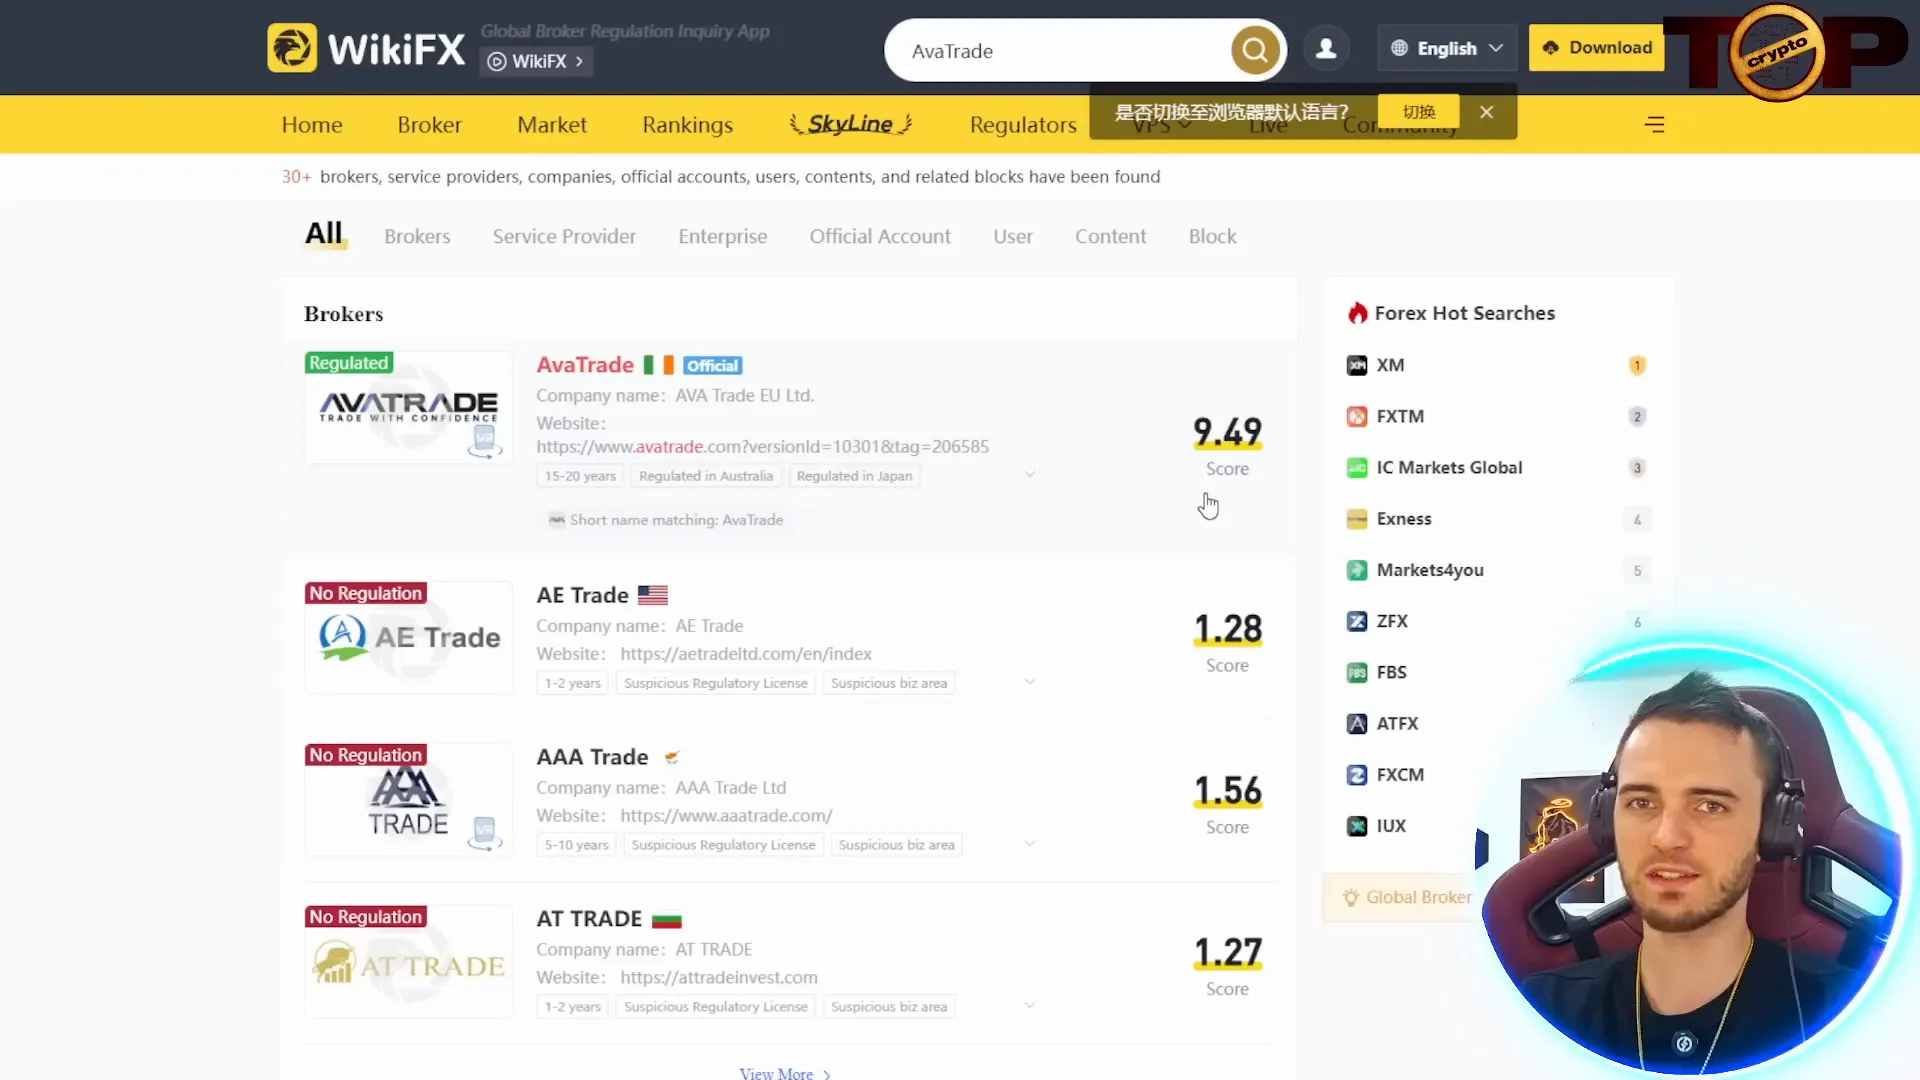
Task: Click the AE Trade logo thumbnail
Action: (x=408, y=638)
